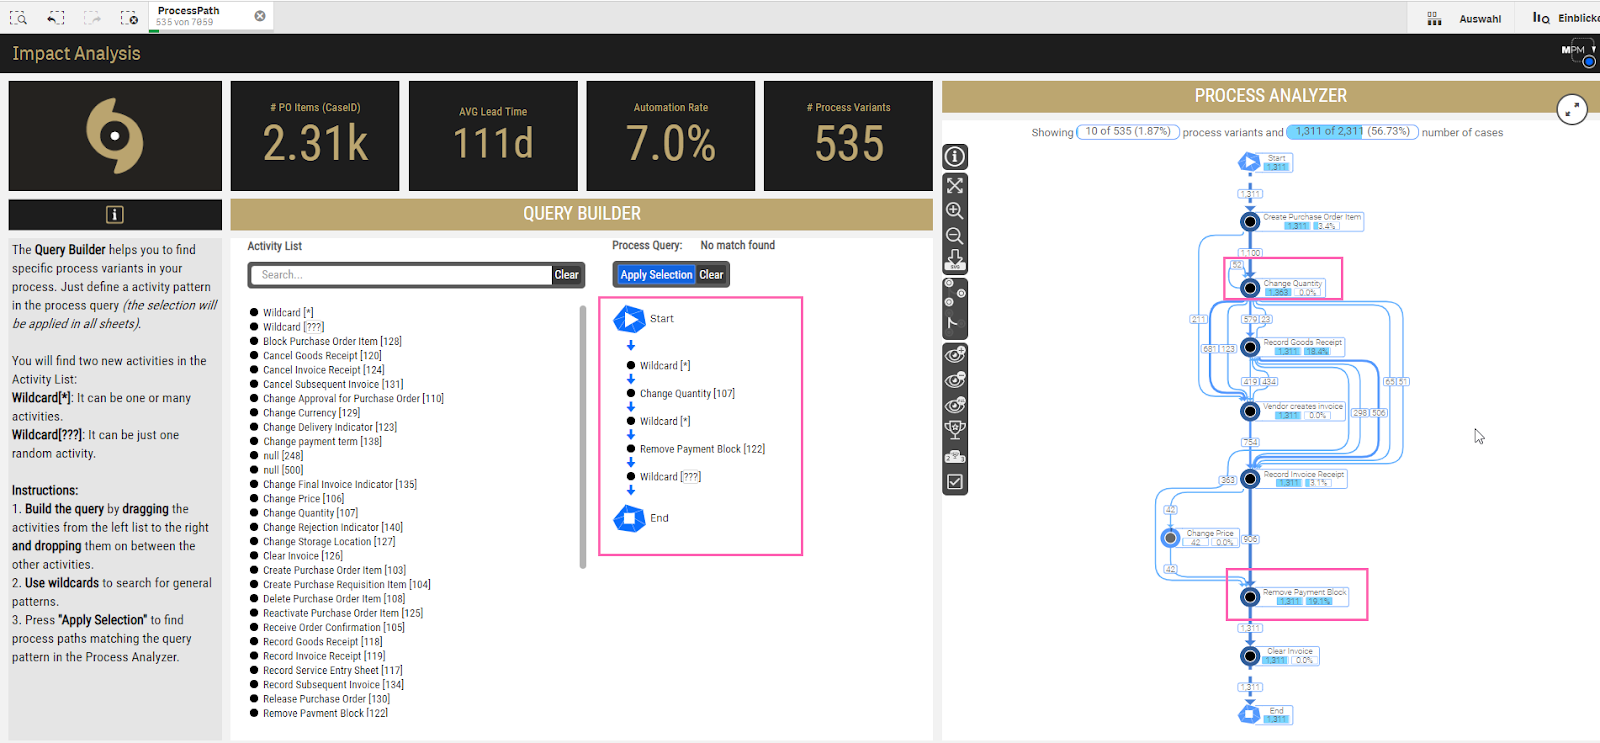Clear the activity search field
This screenshot has height=743, width=1600.
[x=566, y=275]
